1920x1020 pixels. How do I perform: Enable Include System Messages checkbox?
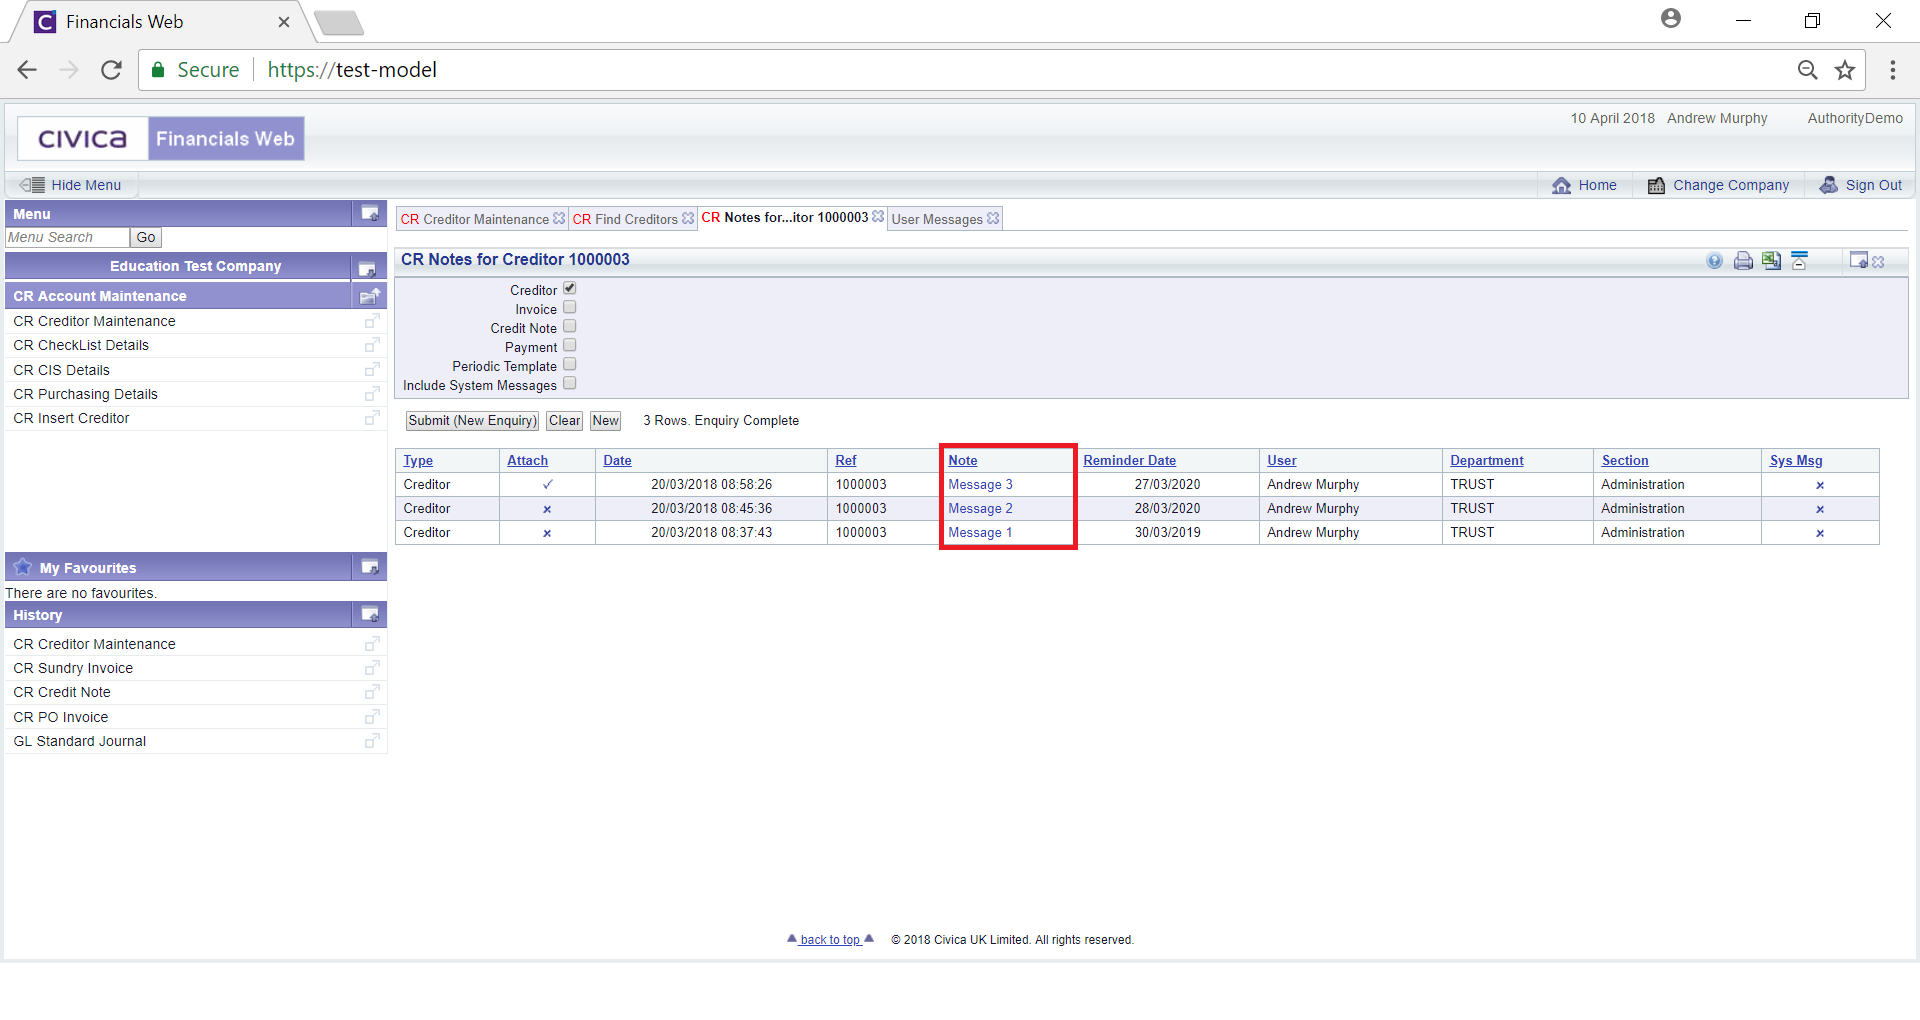point(570,384)
